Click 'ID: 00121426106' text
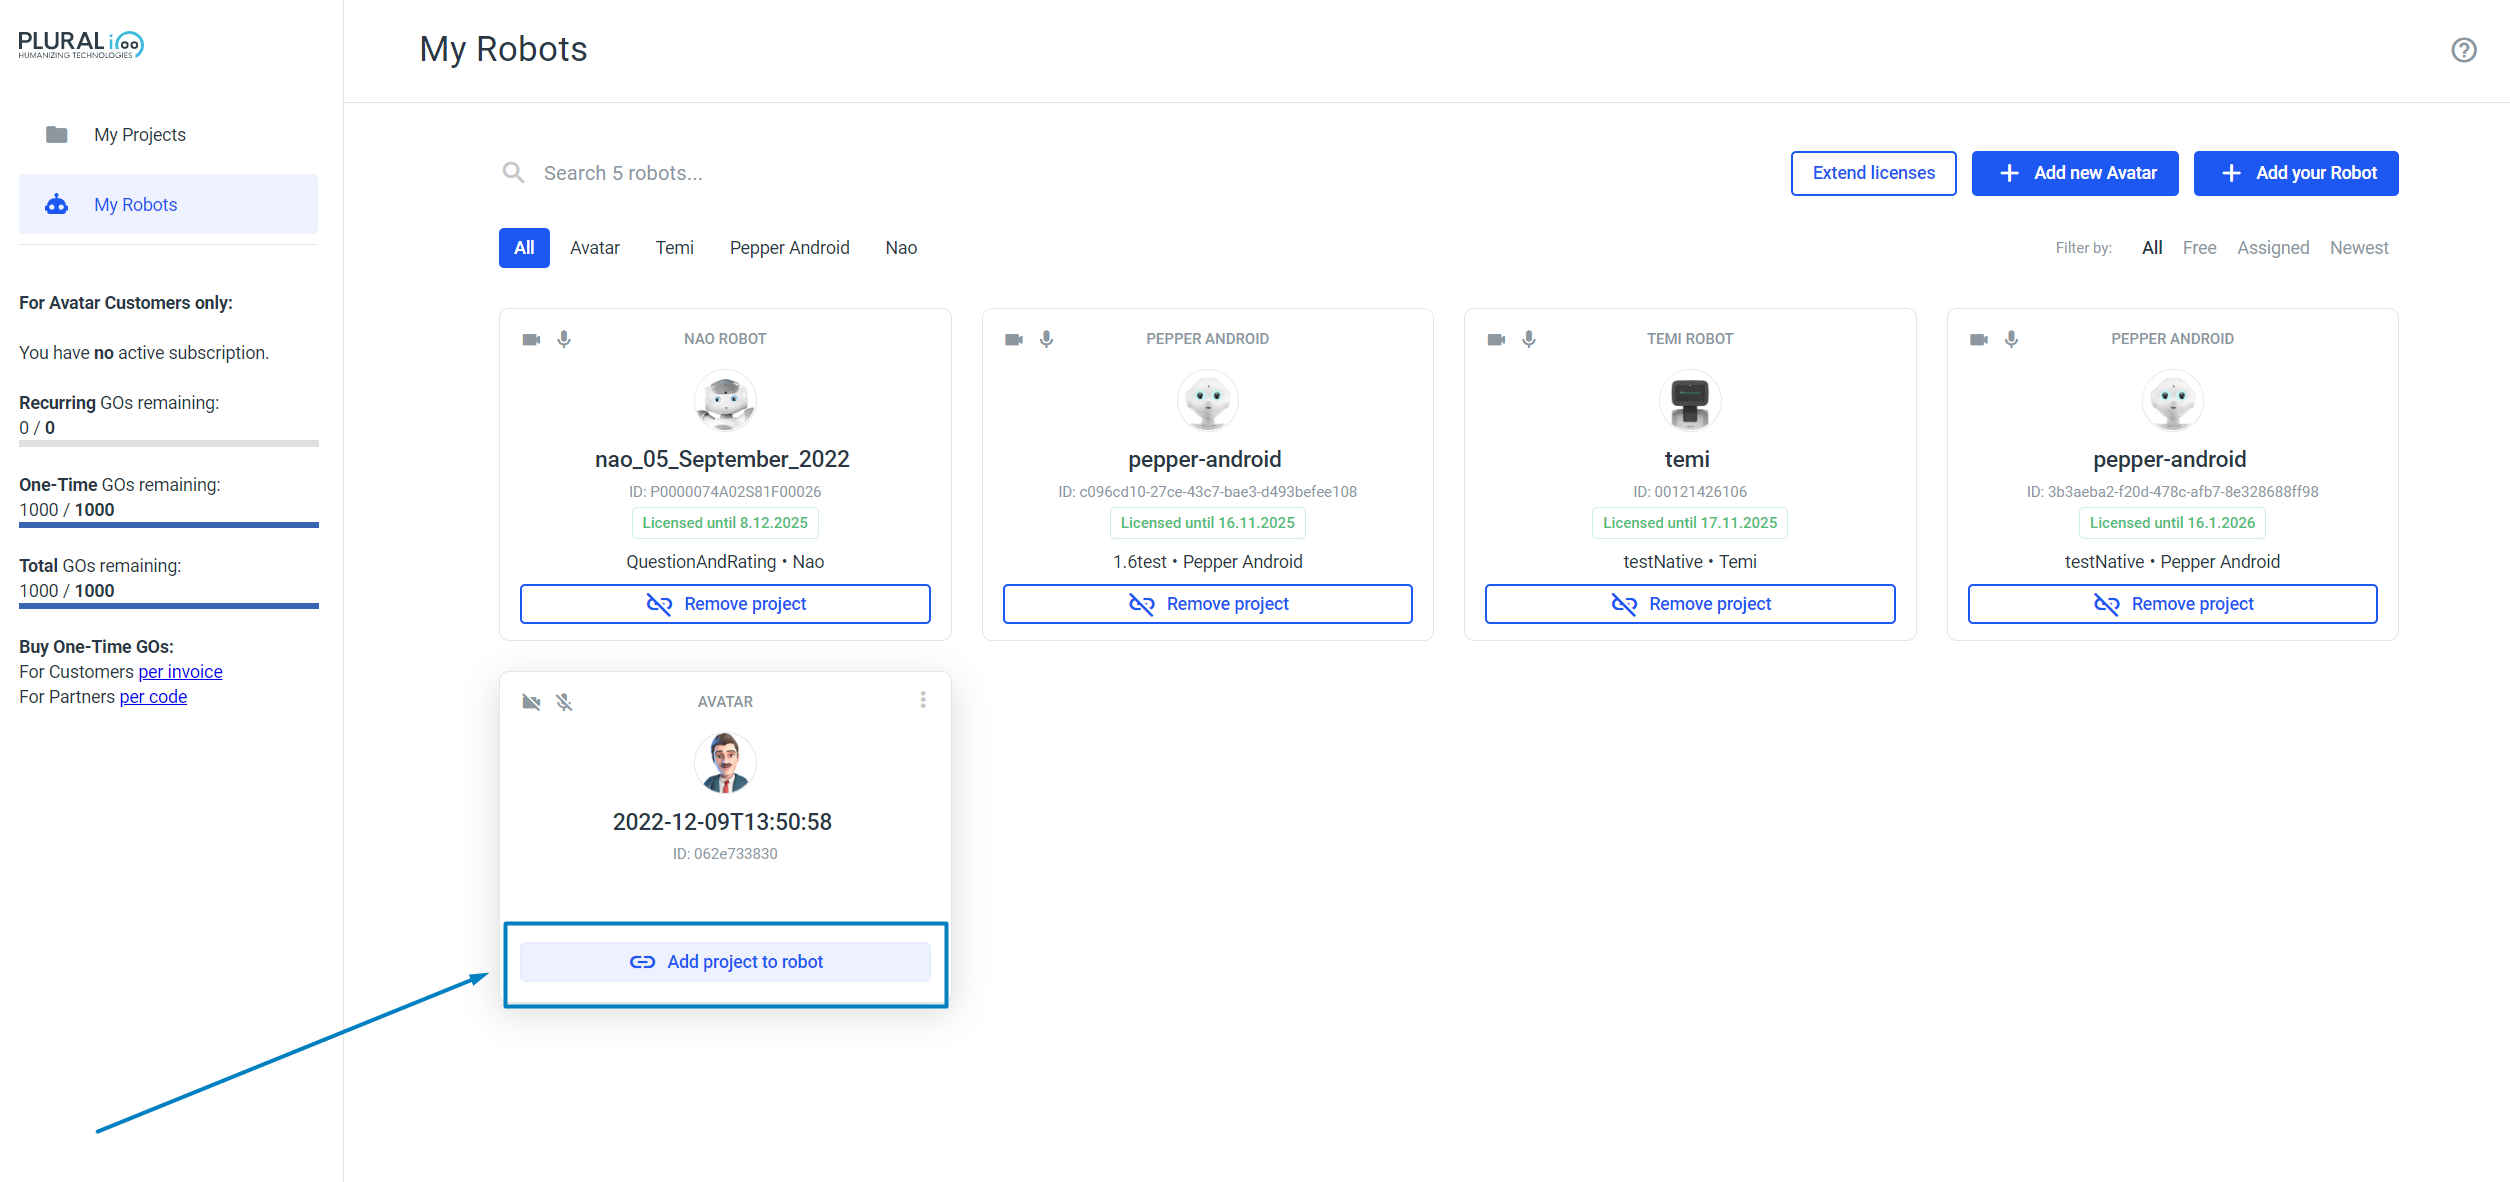The image size is (2510, 1182). (1690, 492)
